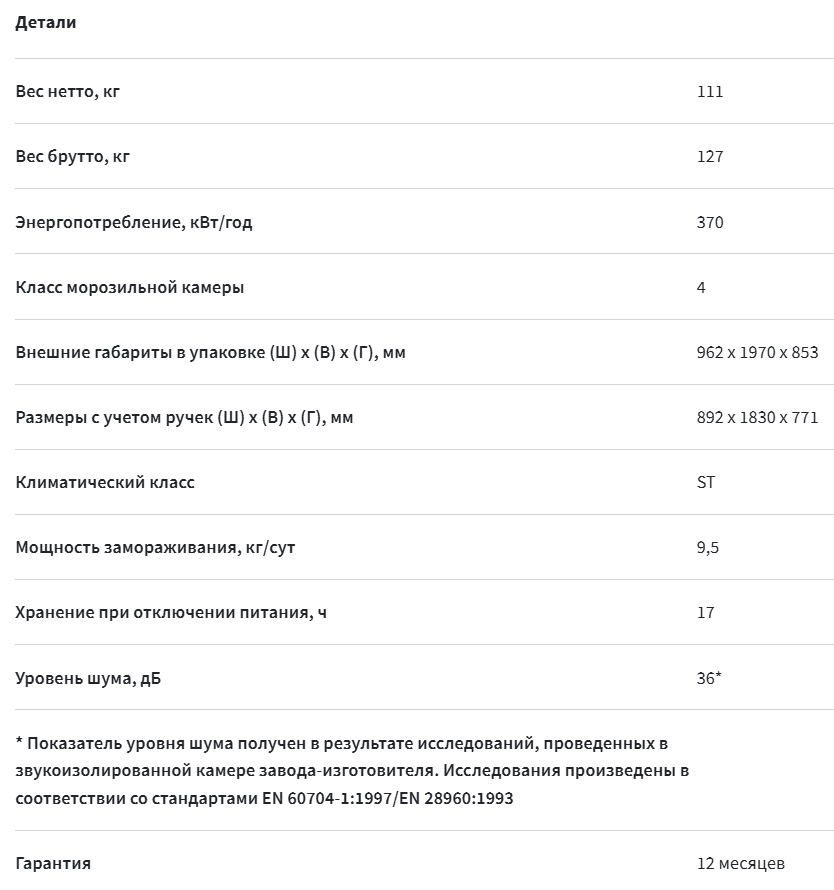This screenshot has height=890, width=834.
Task: Click the gross weight value 127
Action: click(710, 157)
